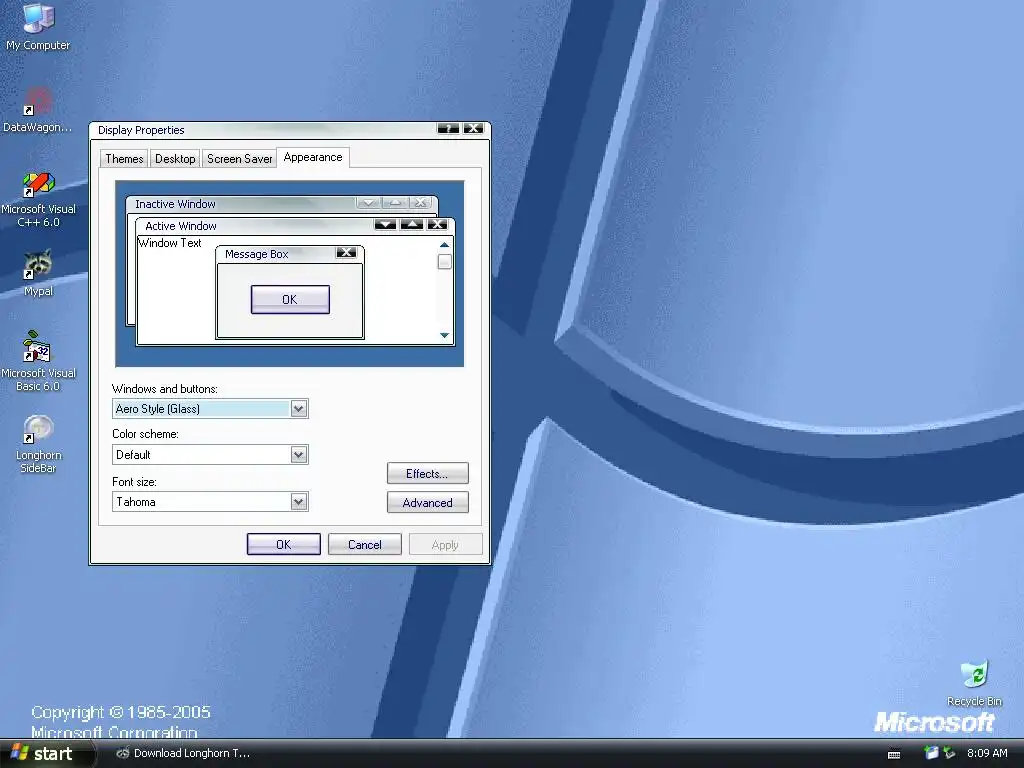1024x768 pixels.
Task: Click the Aero Style (Glass) combo box
Action: click(x=210, y=409)
